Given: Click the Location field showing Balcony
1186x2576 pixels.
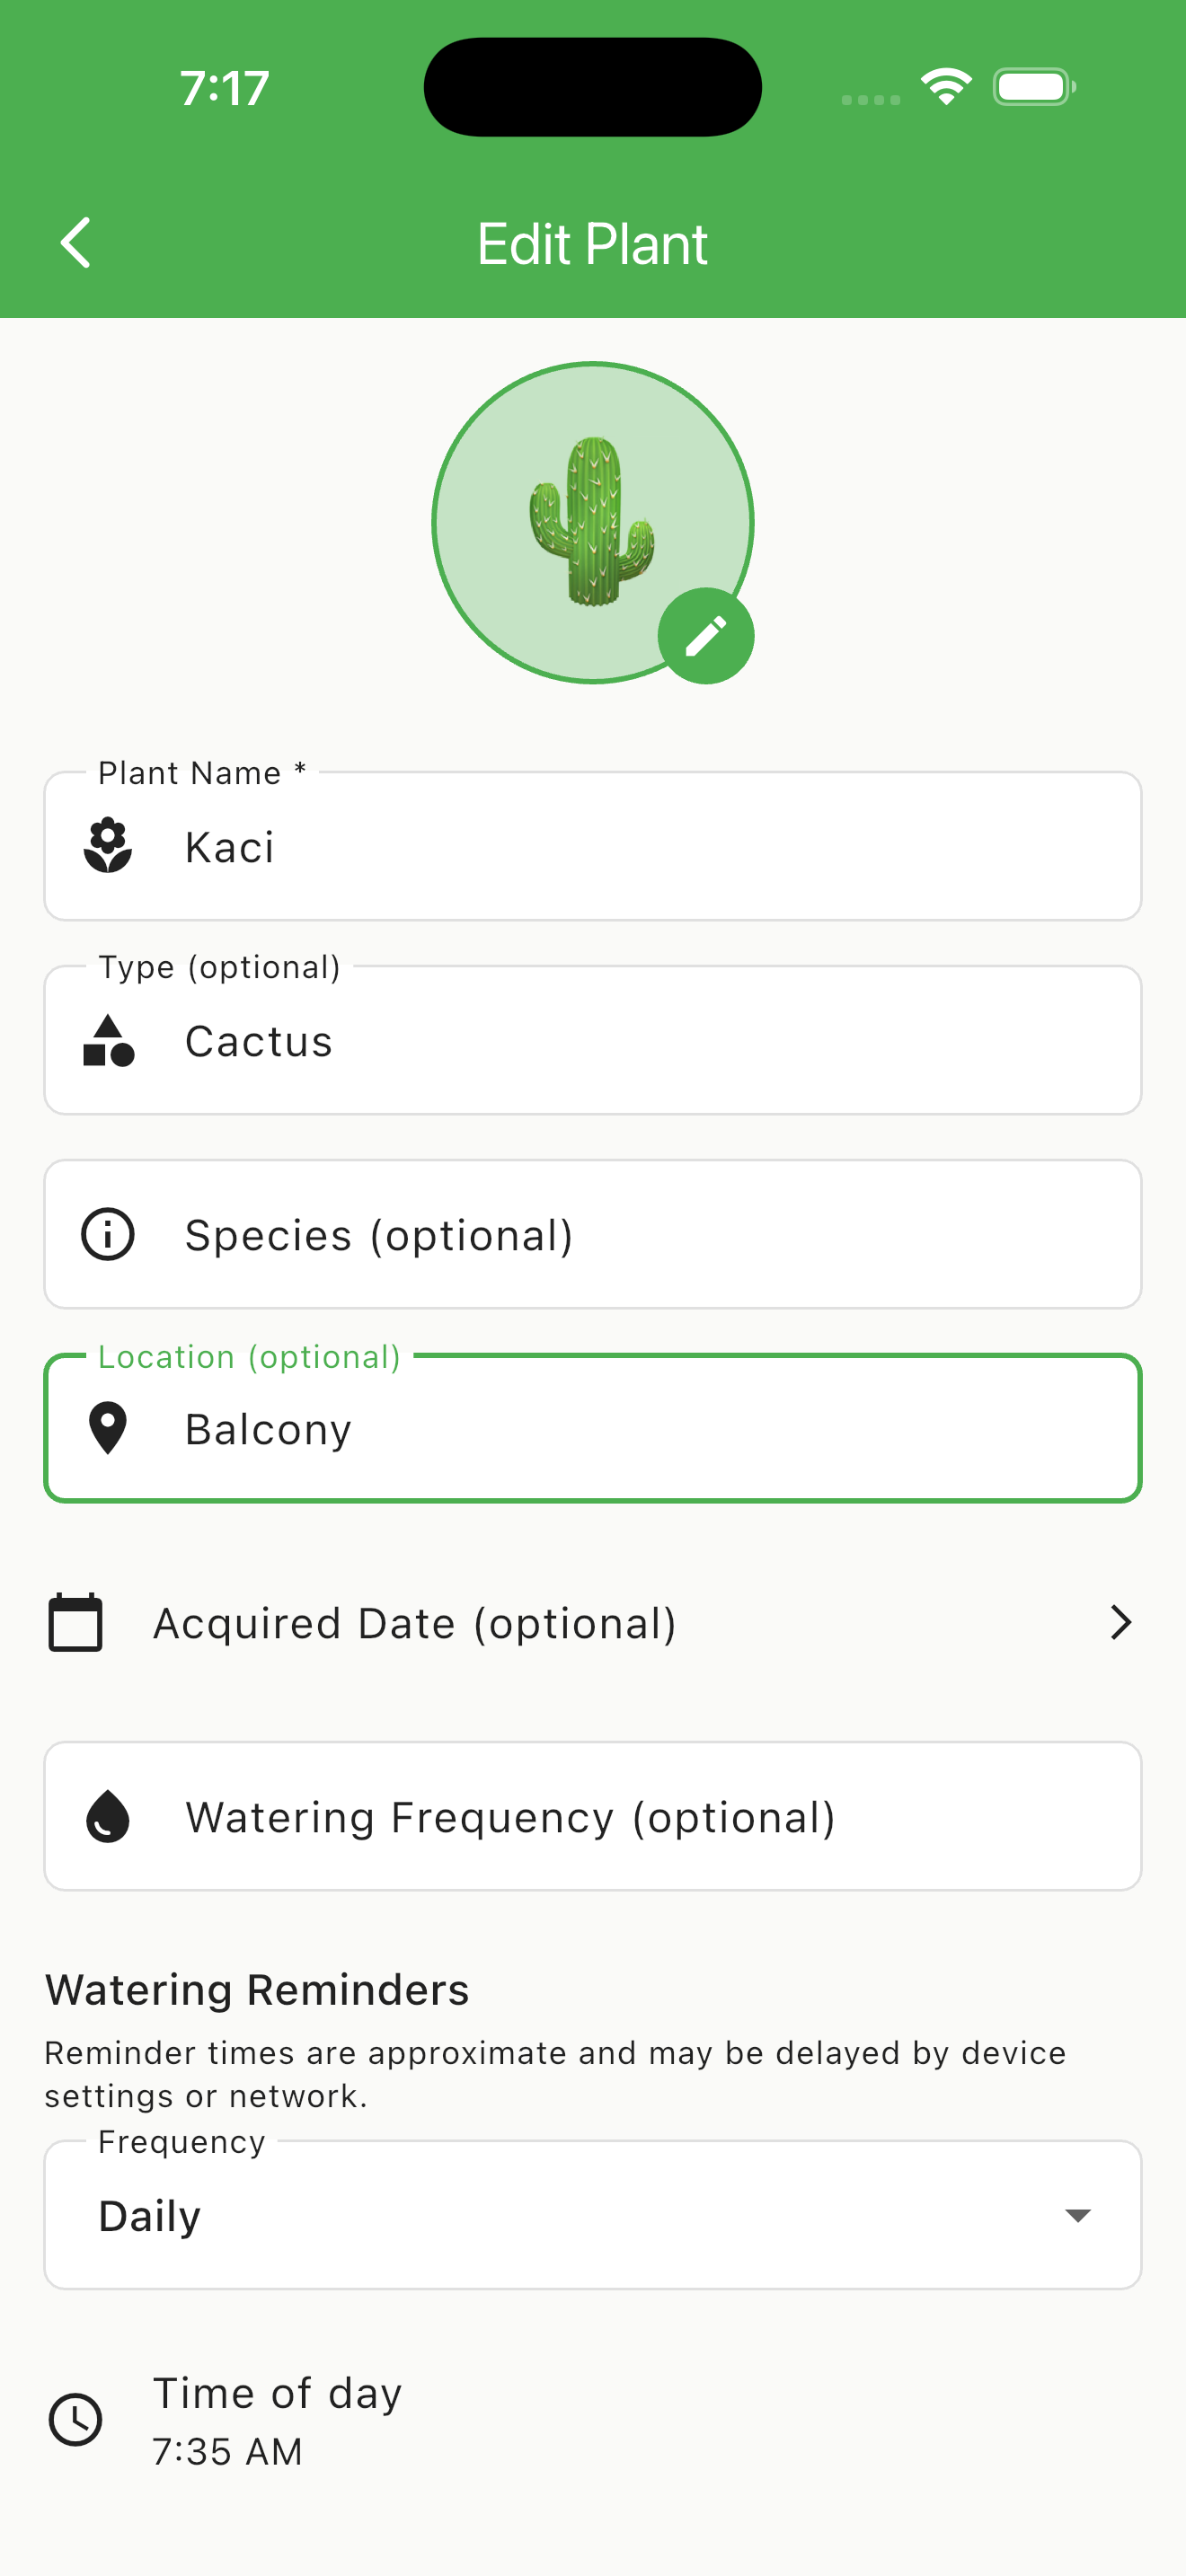Looking at the screenshot, I should point(640,1429).
